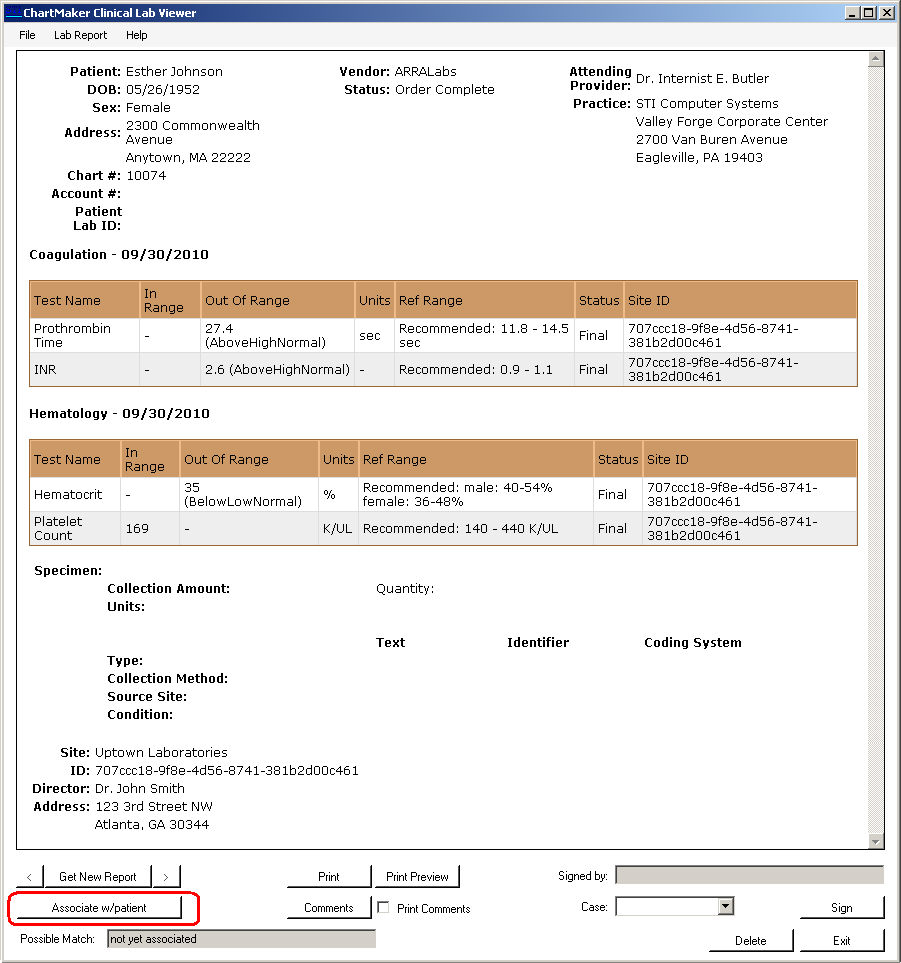Open the Help menu
This screenshot has height=963, width=901.
[136, 35]
